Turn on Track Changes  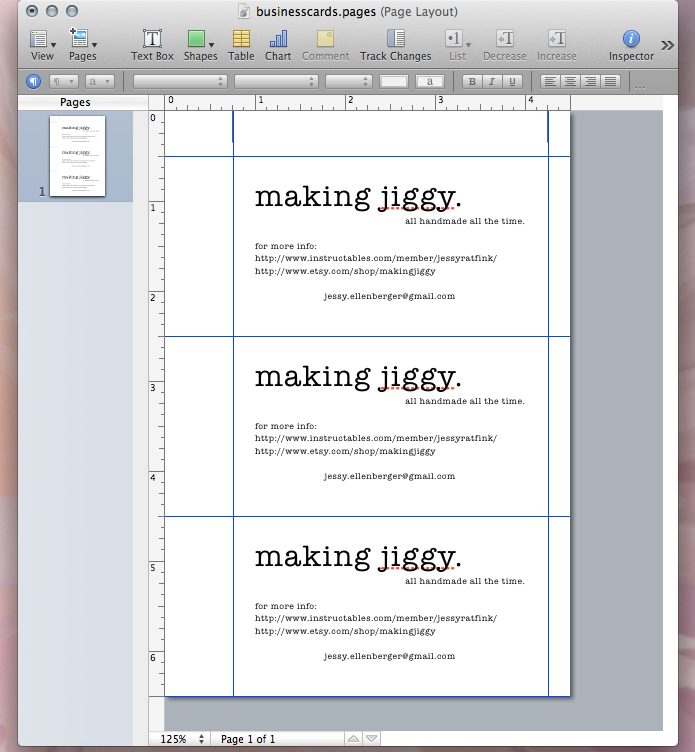point(396,46)
